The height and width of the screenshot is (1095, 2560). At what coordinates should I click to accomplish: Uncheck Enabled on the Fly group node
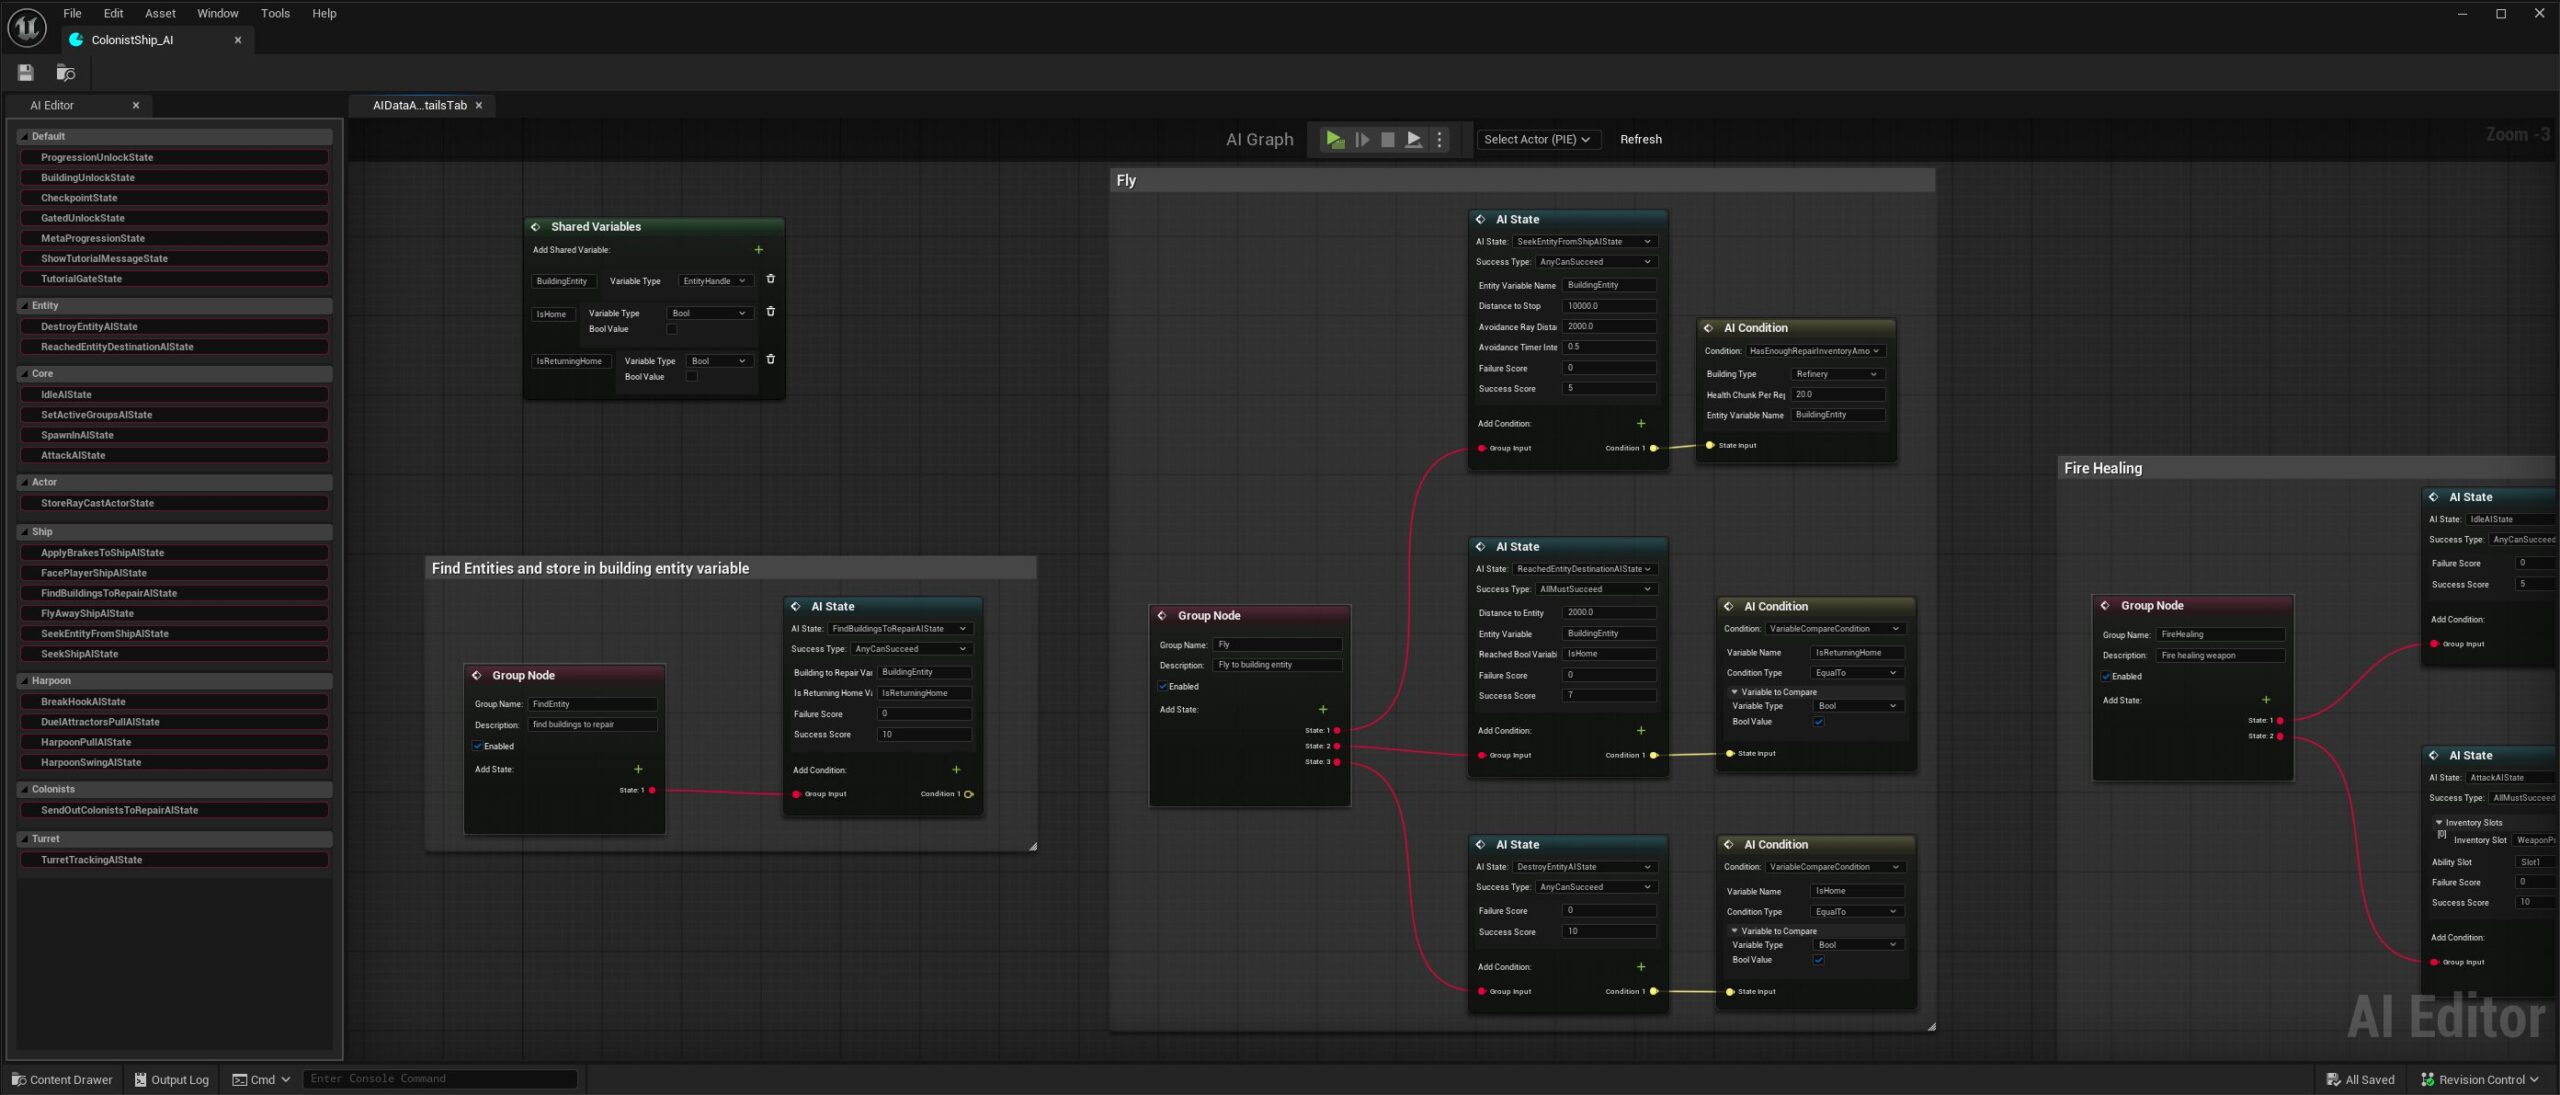(x=1163, y=686)
